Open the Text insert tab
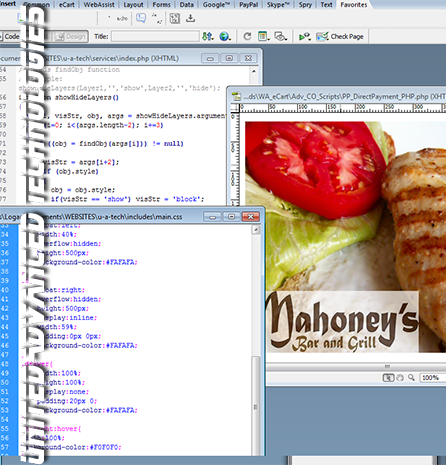446x465 pixels. coord(326,5)
